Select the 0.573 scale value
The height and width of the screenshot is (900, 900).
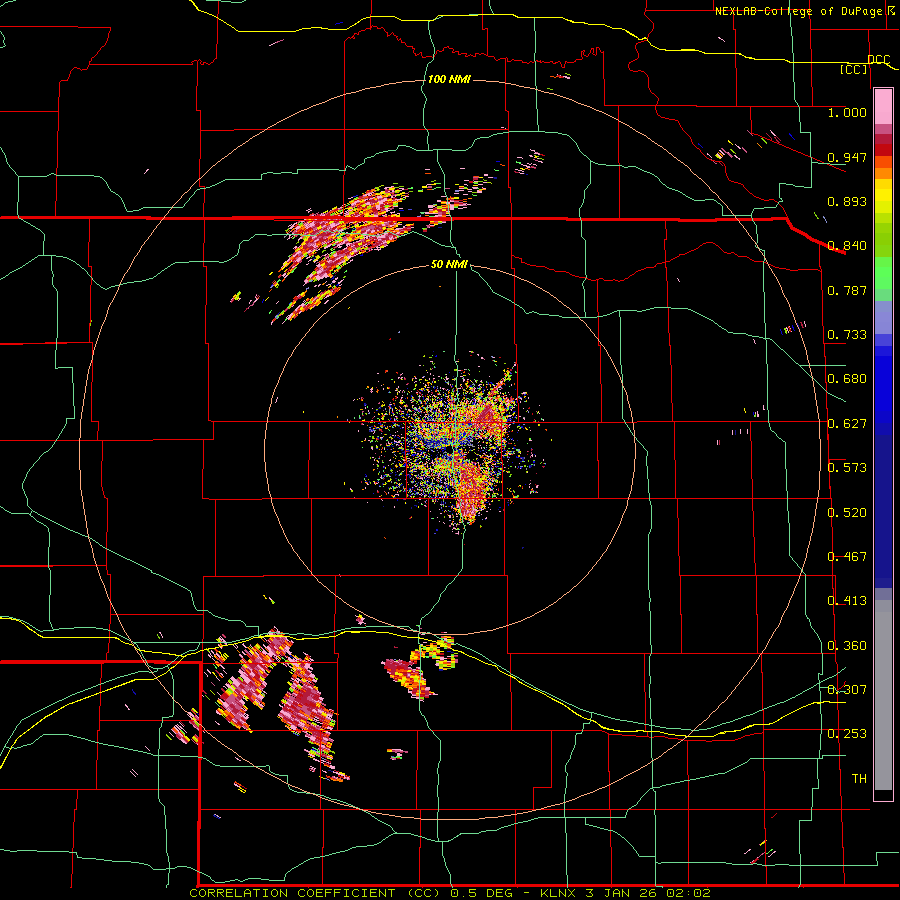[847, 468]
